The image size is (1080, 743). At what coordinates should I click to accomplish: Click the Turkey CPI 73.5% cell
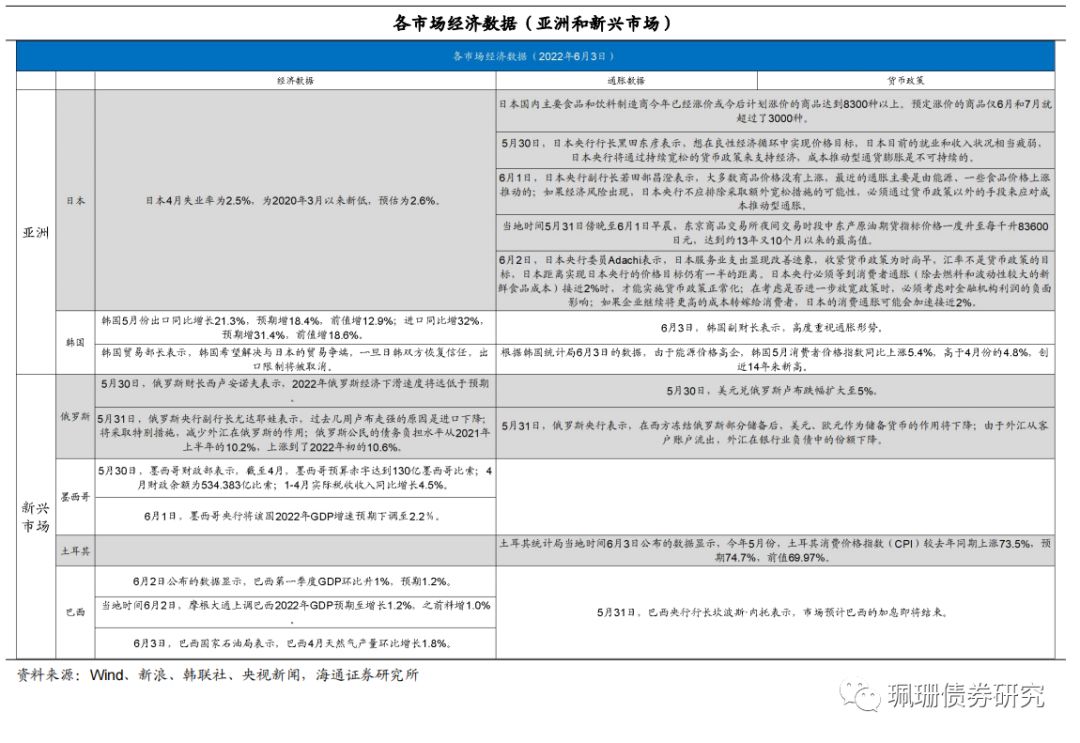(x=776, y=551)
